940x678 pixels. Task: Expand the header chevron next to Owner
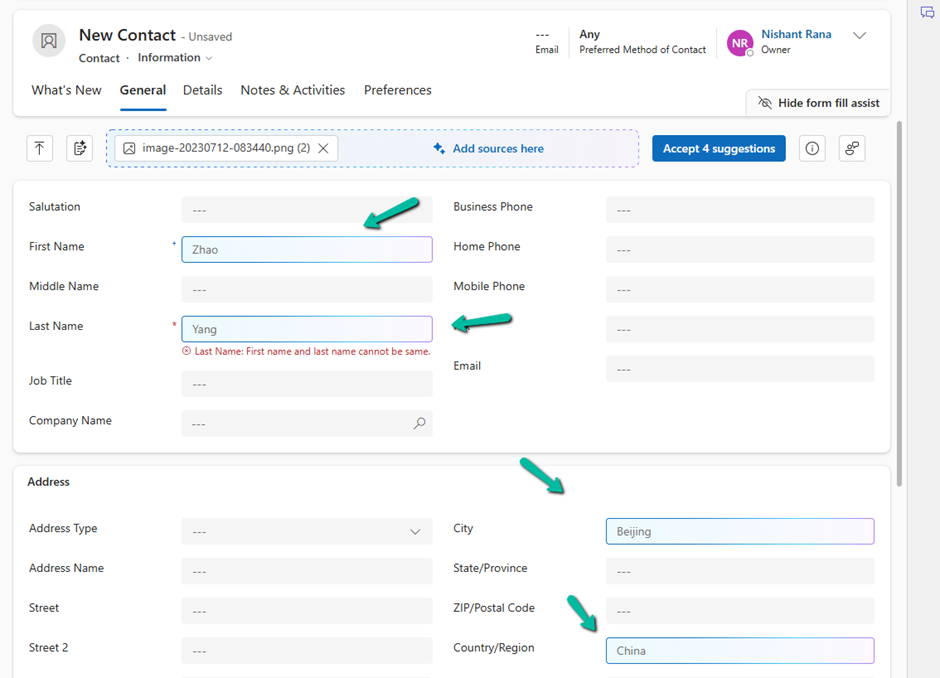coord(859,35)
